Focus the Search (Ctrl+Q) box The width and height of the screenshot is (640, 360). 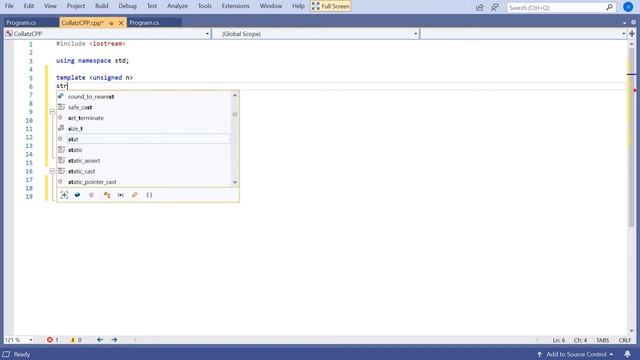click(561, 7)
